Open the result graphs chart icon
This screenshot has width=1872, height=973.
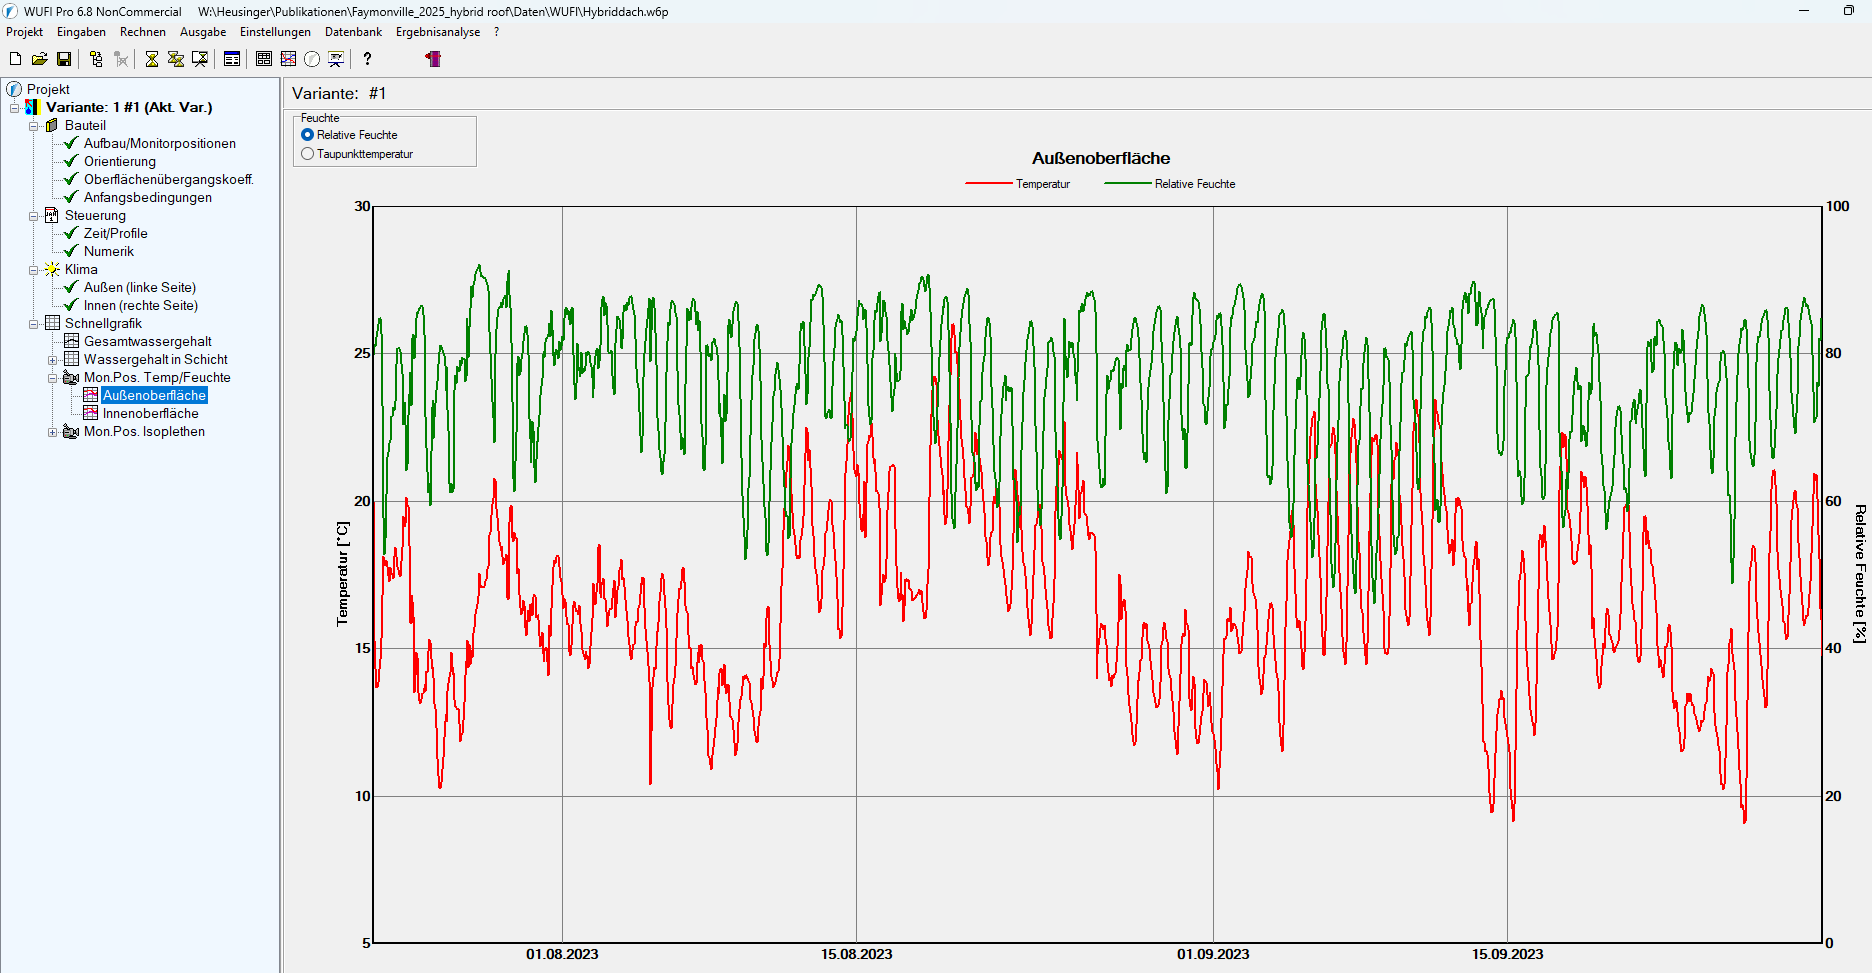(288, 59)
